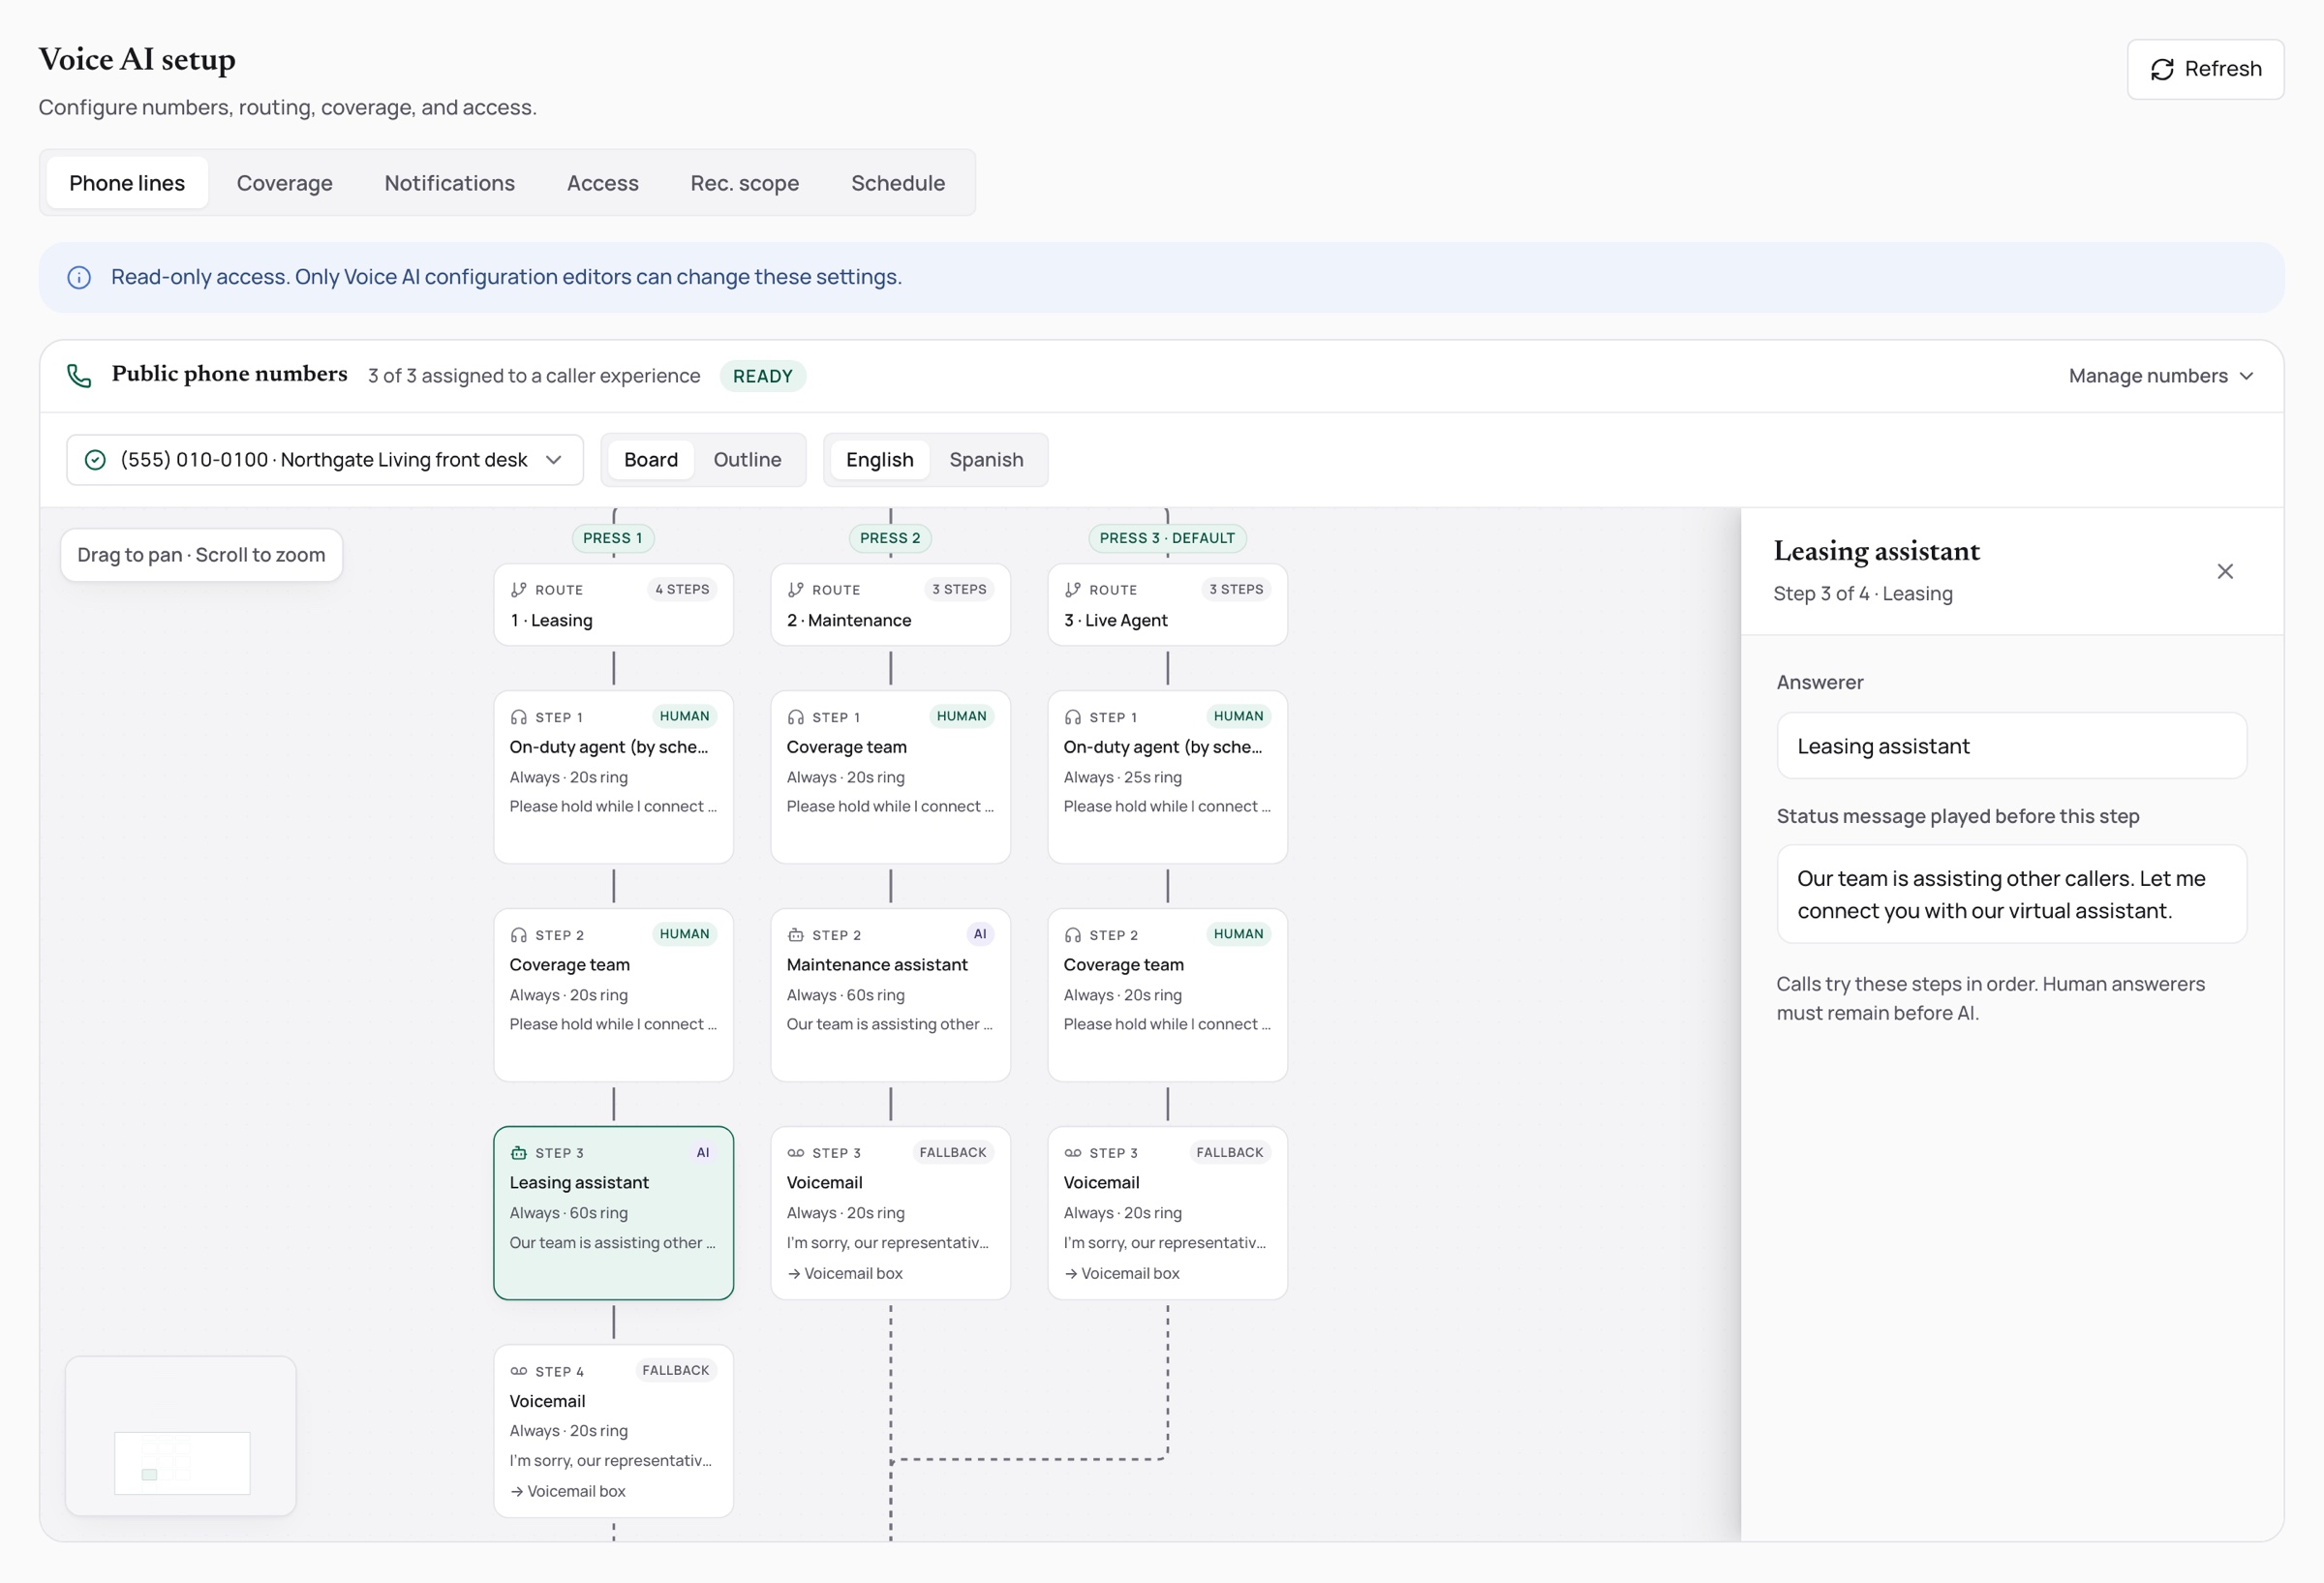Click branch icon on 3 · Live Agent route
The image size is (2324, 1583).
[1072, 590]
